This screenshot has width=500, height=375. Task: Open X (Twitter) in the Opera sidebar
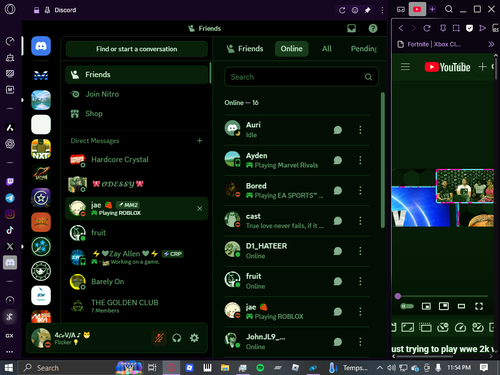10,246
